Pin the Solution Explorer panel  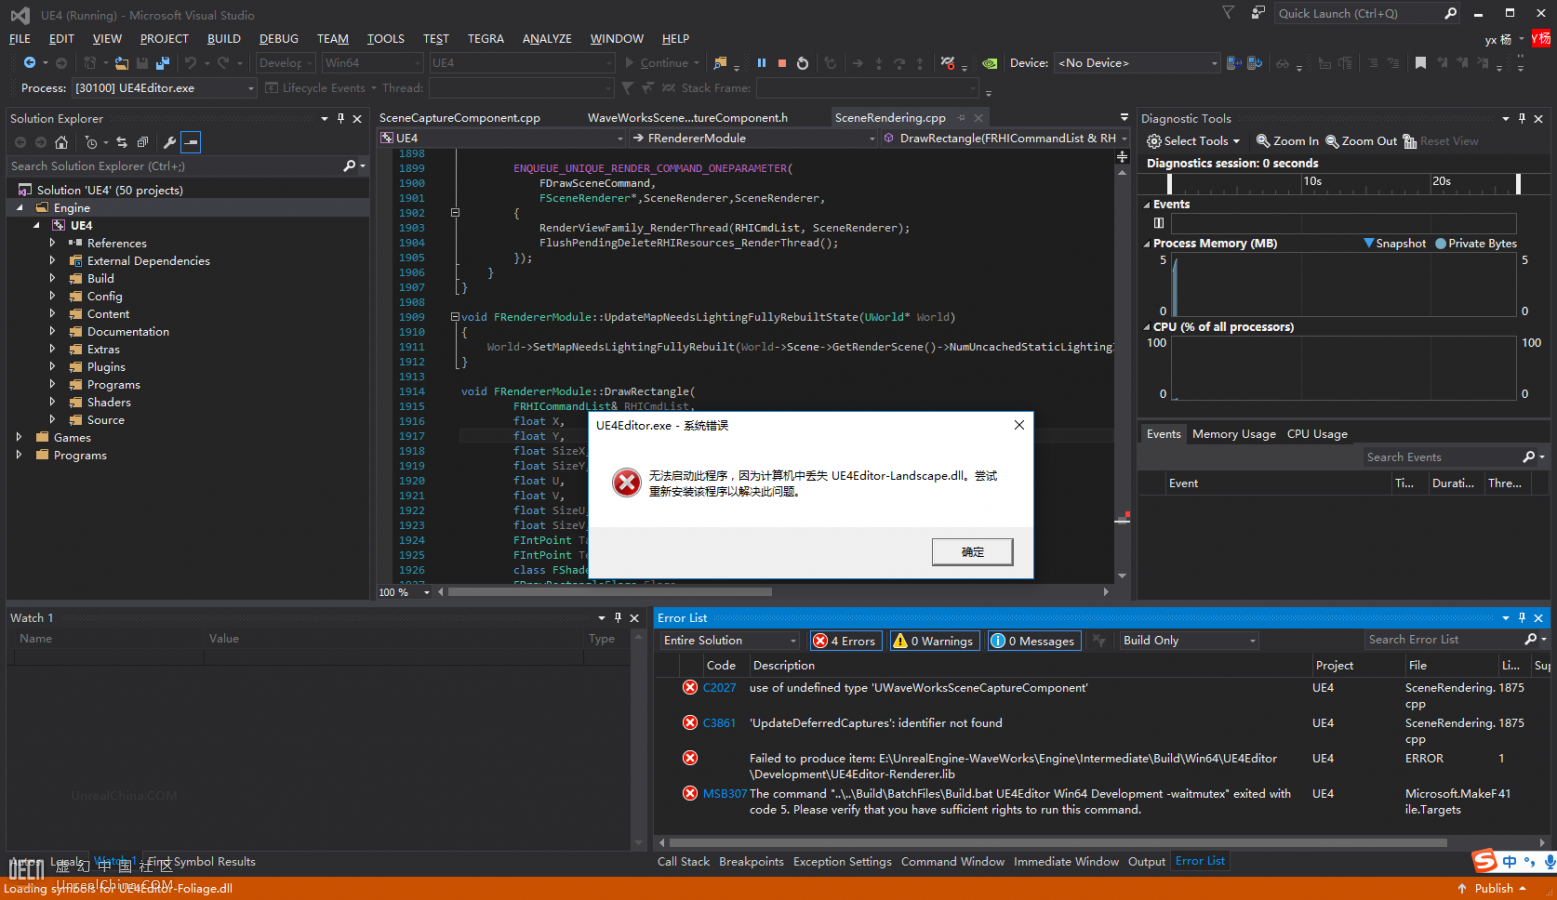click(341, 118)
